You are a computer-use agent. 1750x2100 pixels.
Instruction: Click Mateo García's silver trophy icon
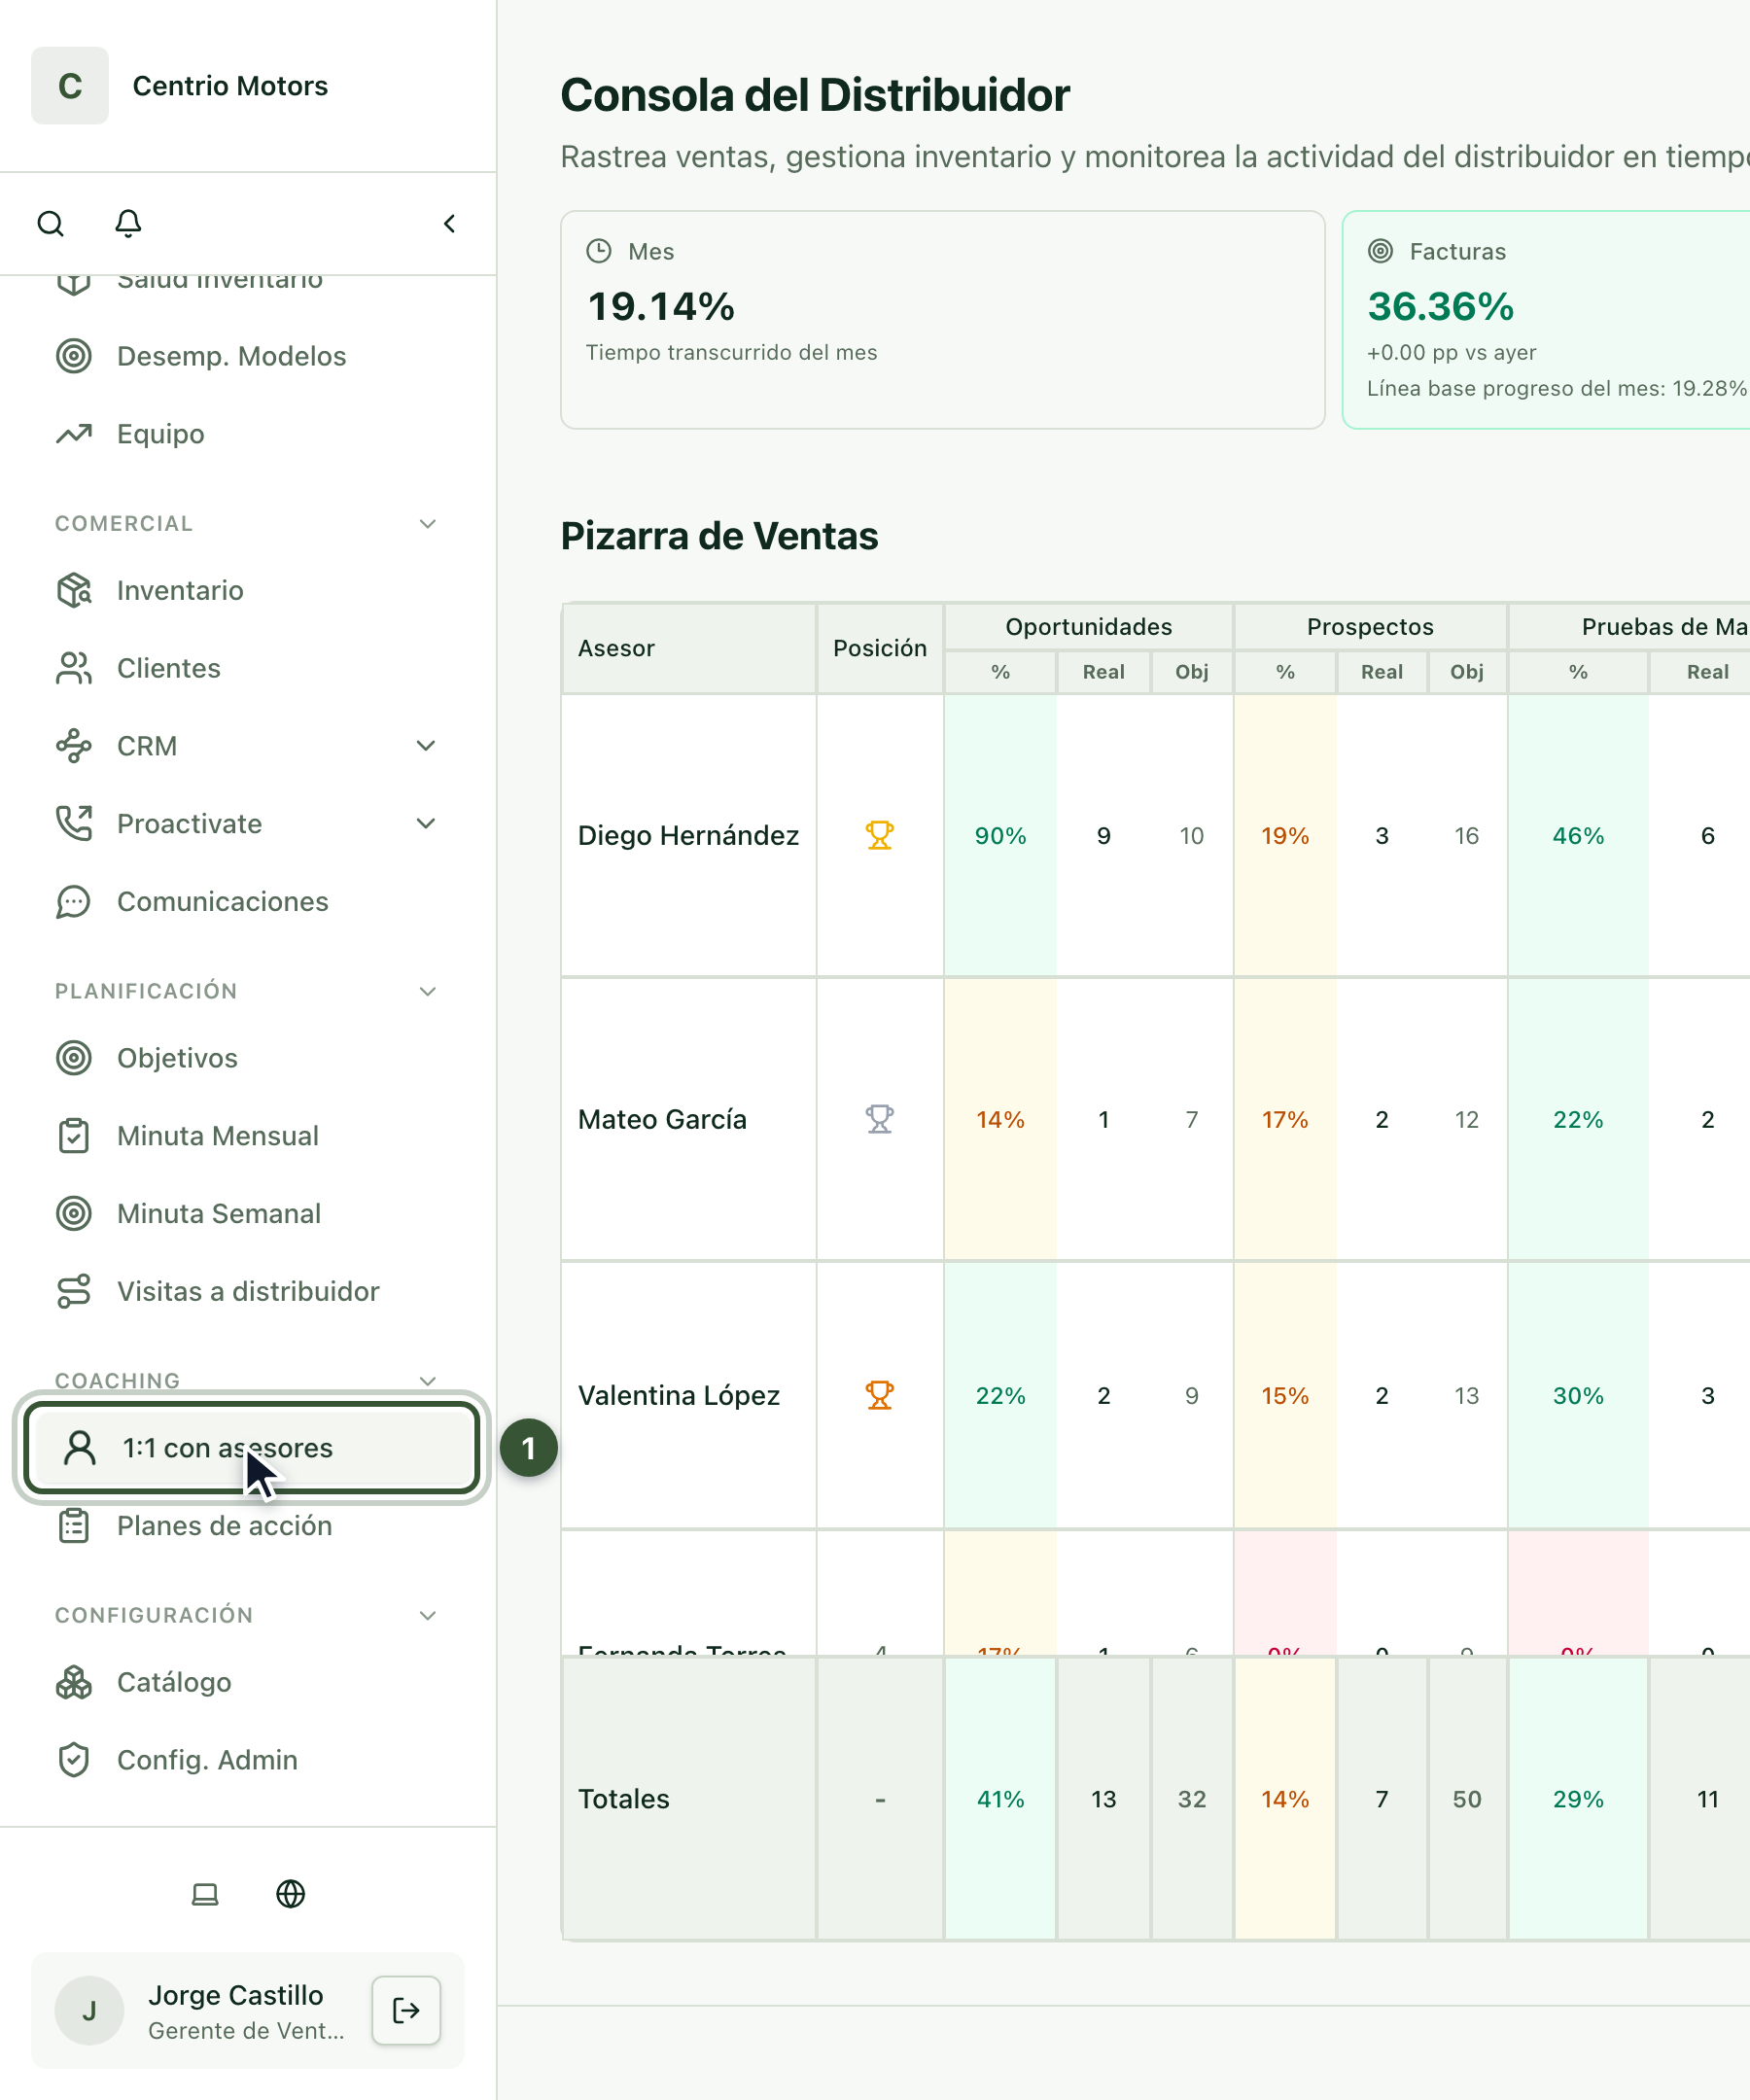(880, 1119)
